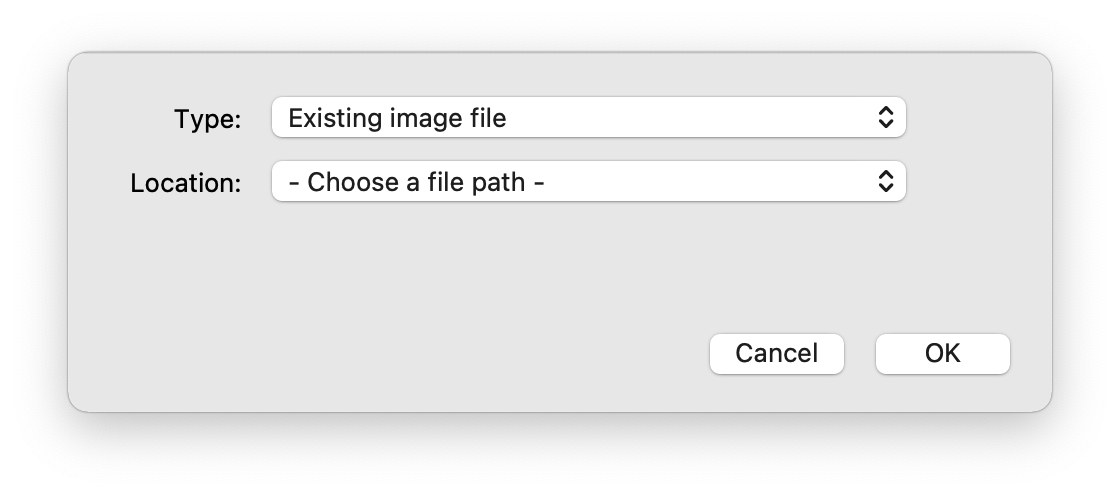Click the 'Existing image file' text
The width and height of the screenshot is (1120, 496).
397,118
